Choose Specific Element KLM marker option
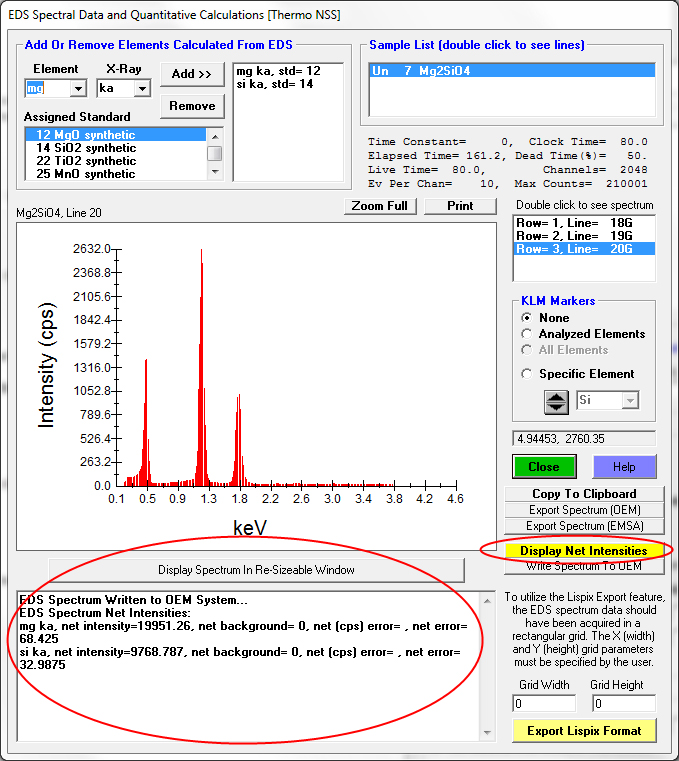This screenshot has width=679, height=761. 527,374
